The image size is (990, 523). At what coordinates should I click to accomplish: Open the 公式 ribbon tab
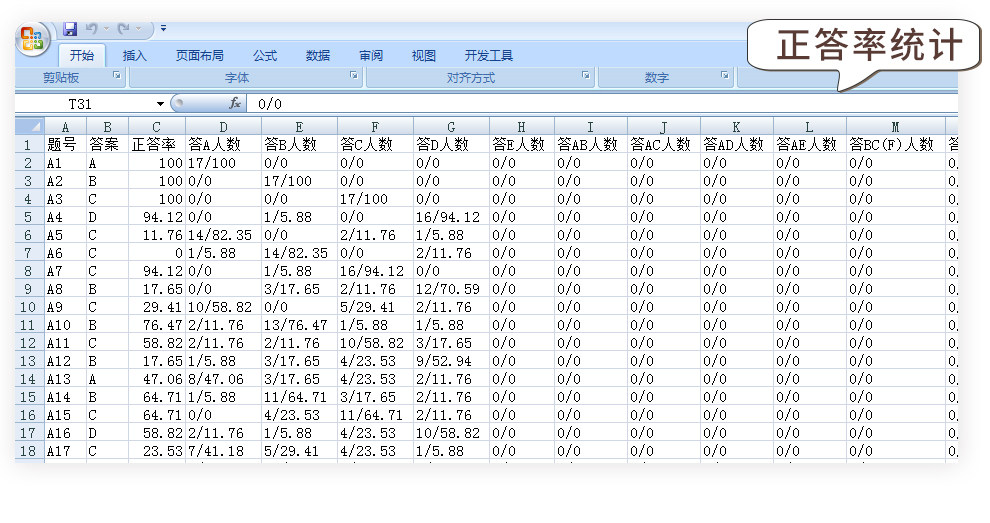265,56
